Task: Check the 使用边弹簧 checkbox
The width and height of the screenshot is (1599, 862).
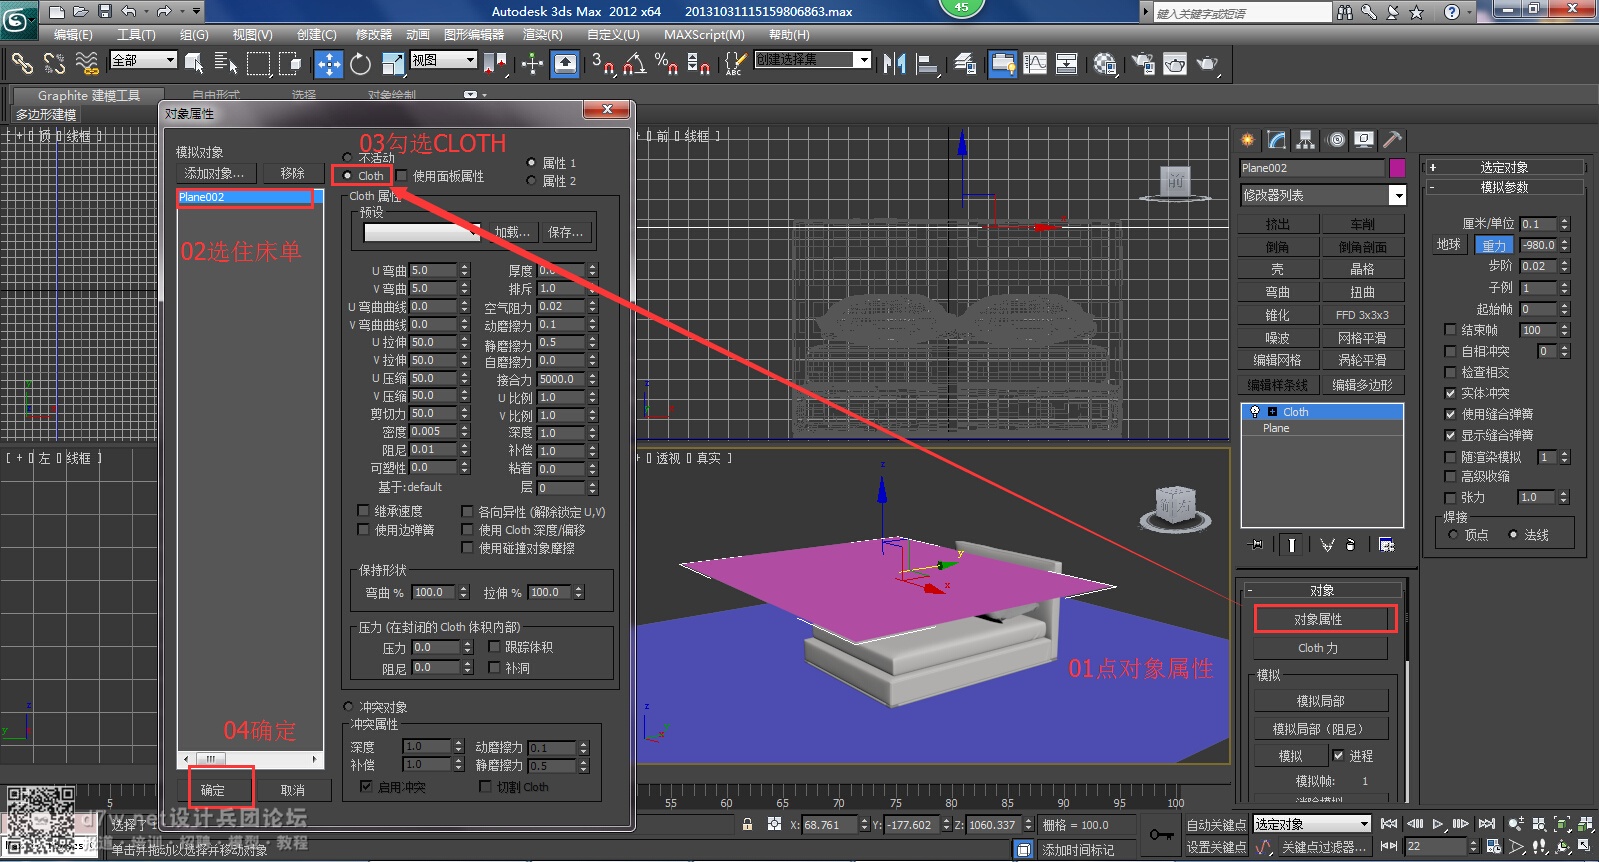Action: [364, 530]
